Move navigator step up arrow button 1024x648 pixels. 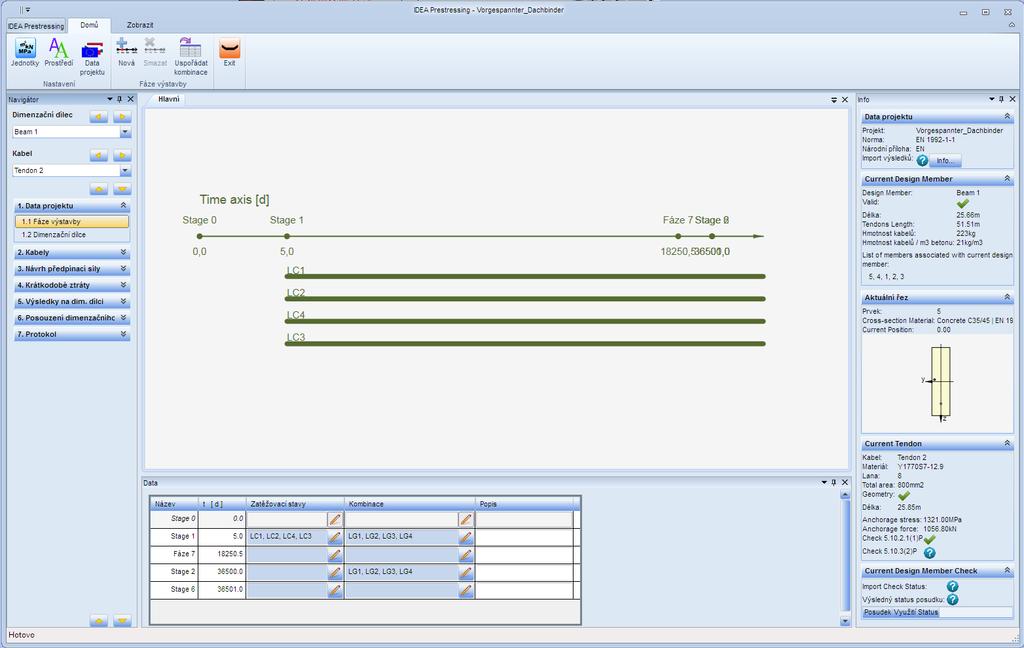pyautogui.click(x=99, y=189)
